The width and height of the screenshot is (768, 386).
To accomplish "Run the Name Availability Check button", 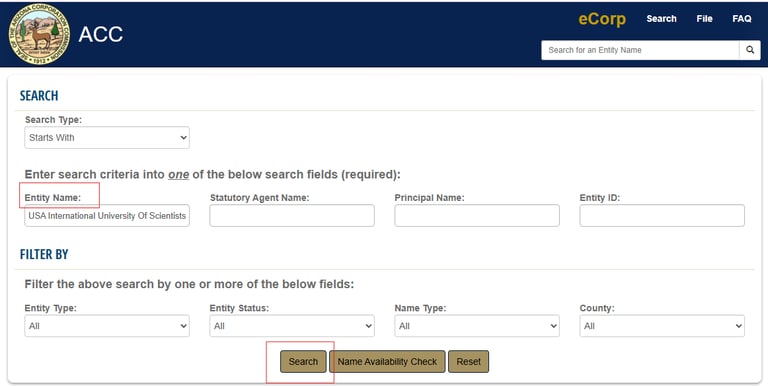I will [387, 362].
